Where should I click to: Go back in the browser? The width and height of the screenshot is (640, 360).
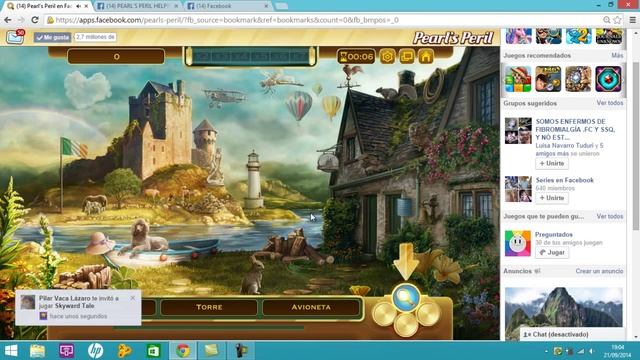pos(7,20)
